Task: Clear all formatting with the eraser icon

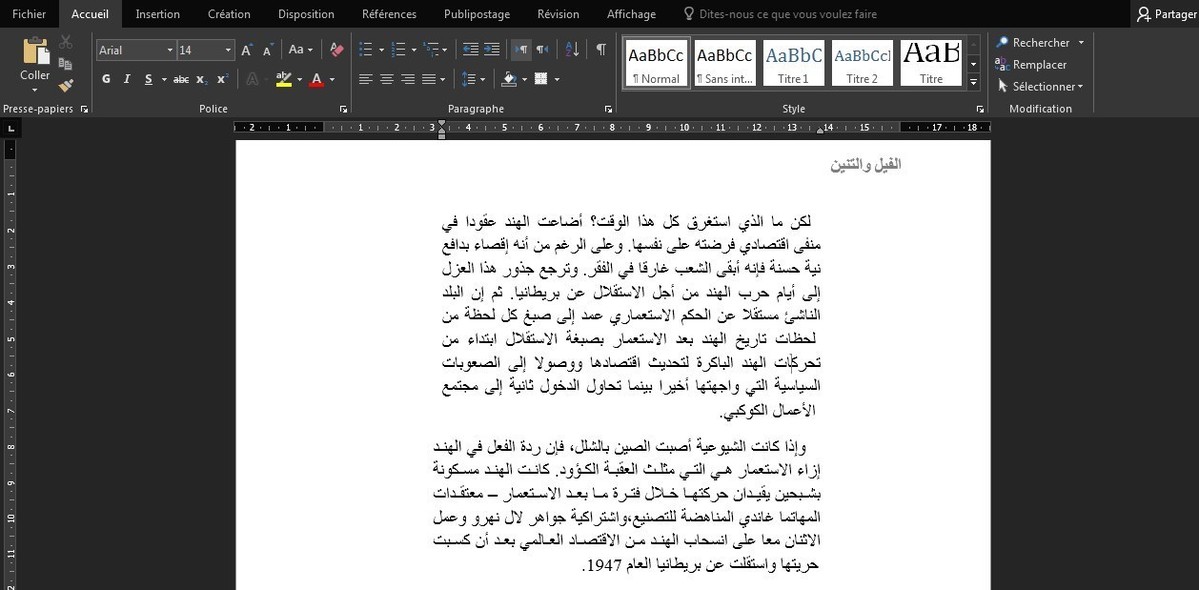Action: 336,50
